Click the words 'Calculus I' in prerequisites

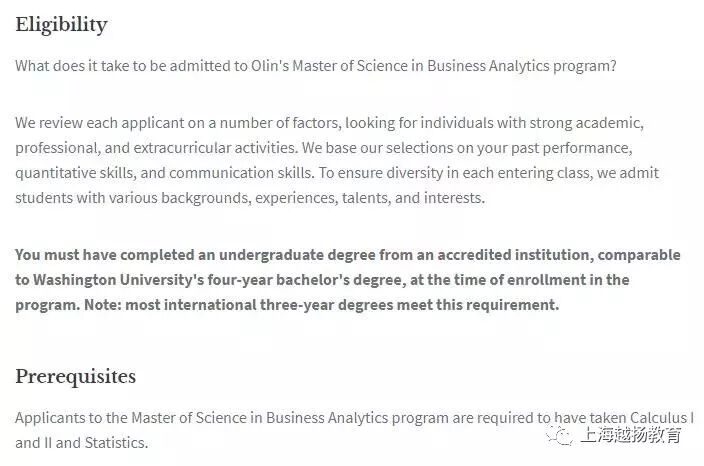662,418
